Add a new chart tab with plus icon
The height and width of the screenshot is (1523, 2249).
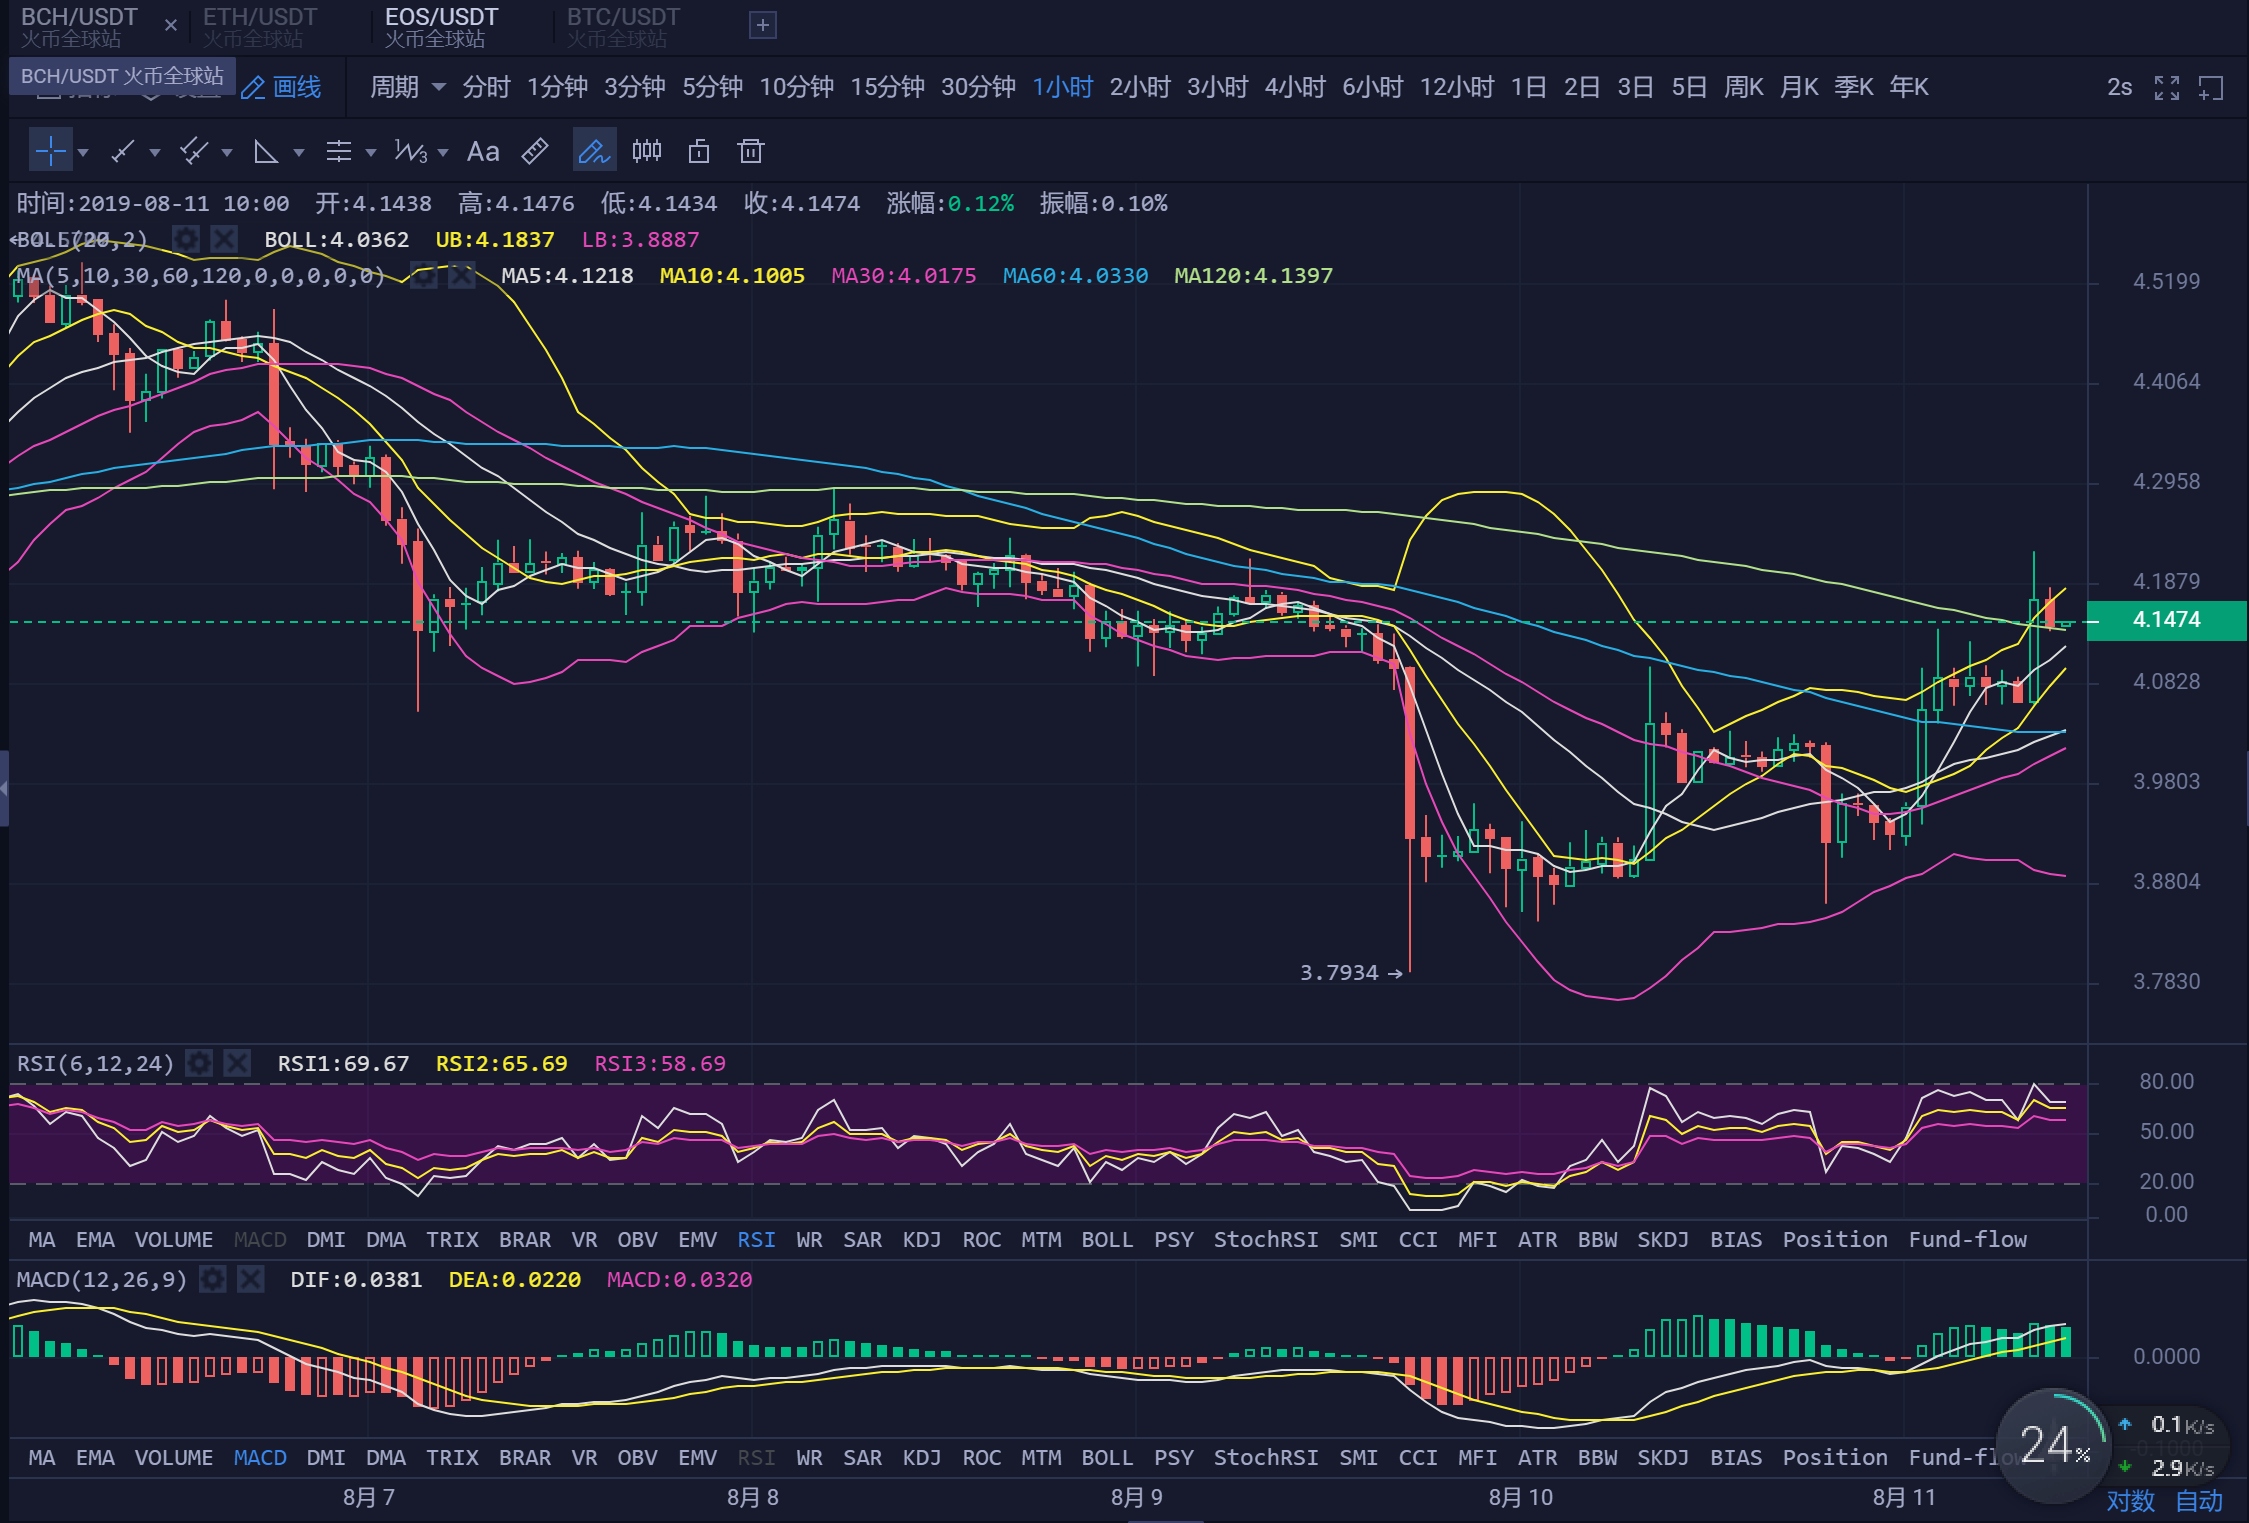point(763,25)
